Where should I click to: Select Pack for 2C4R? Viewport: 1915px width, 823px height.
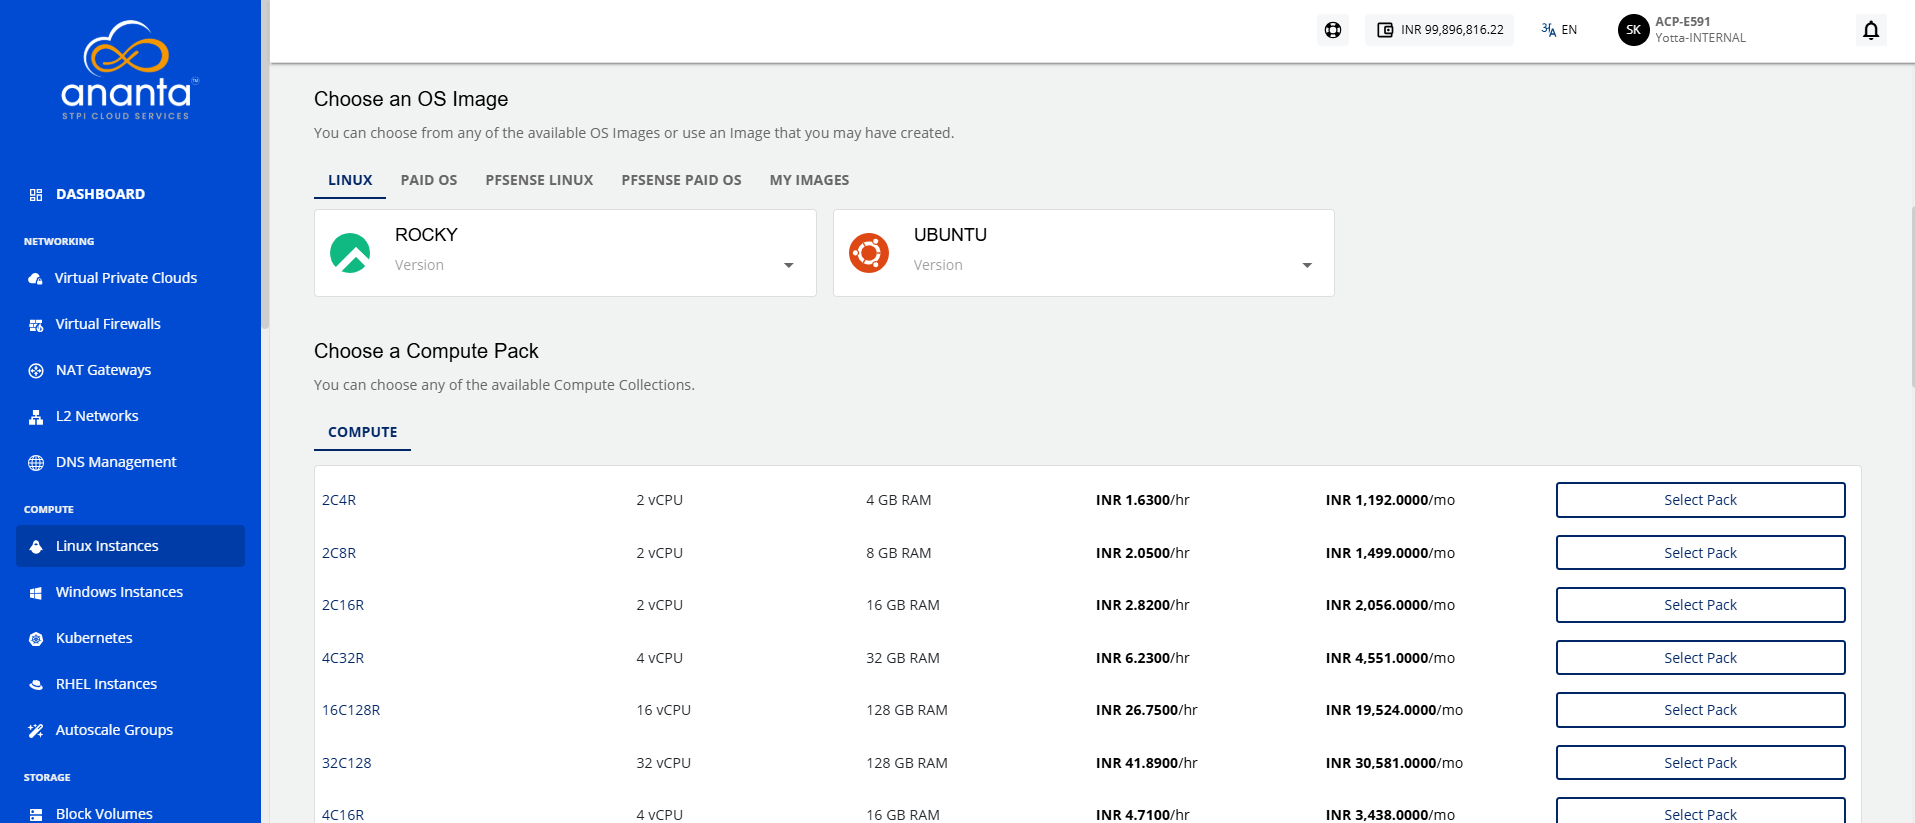(1700, 500)
